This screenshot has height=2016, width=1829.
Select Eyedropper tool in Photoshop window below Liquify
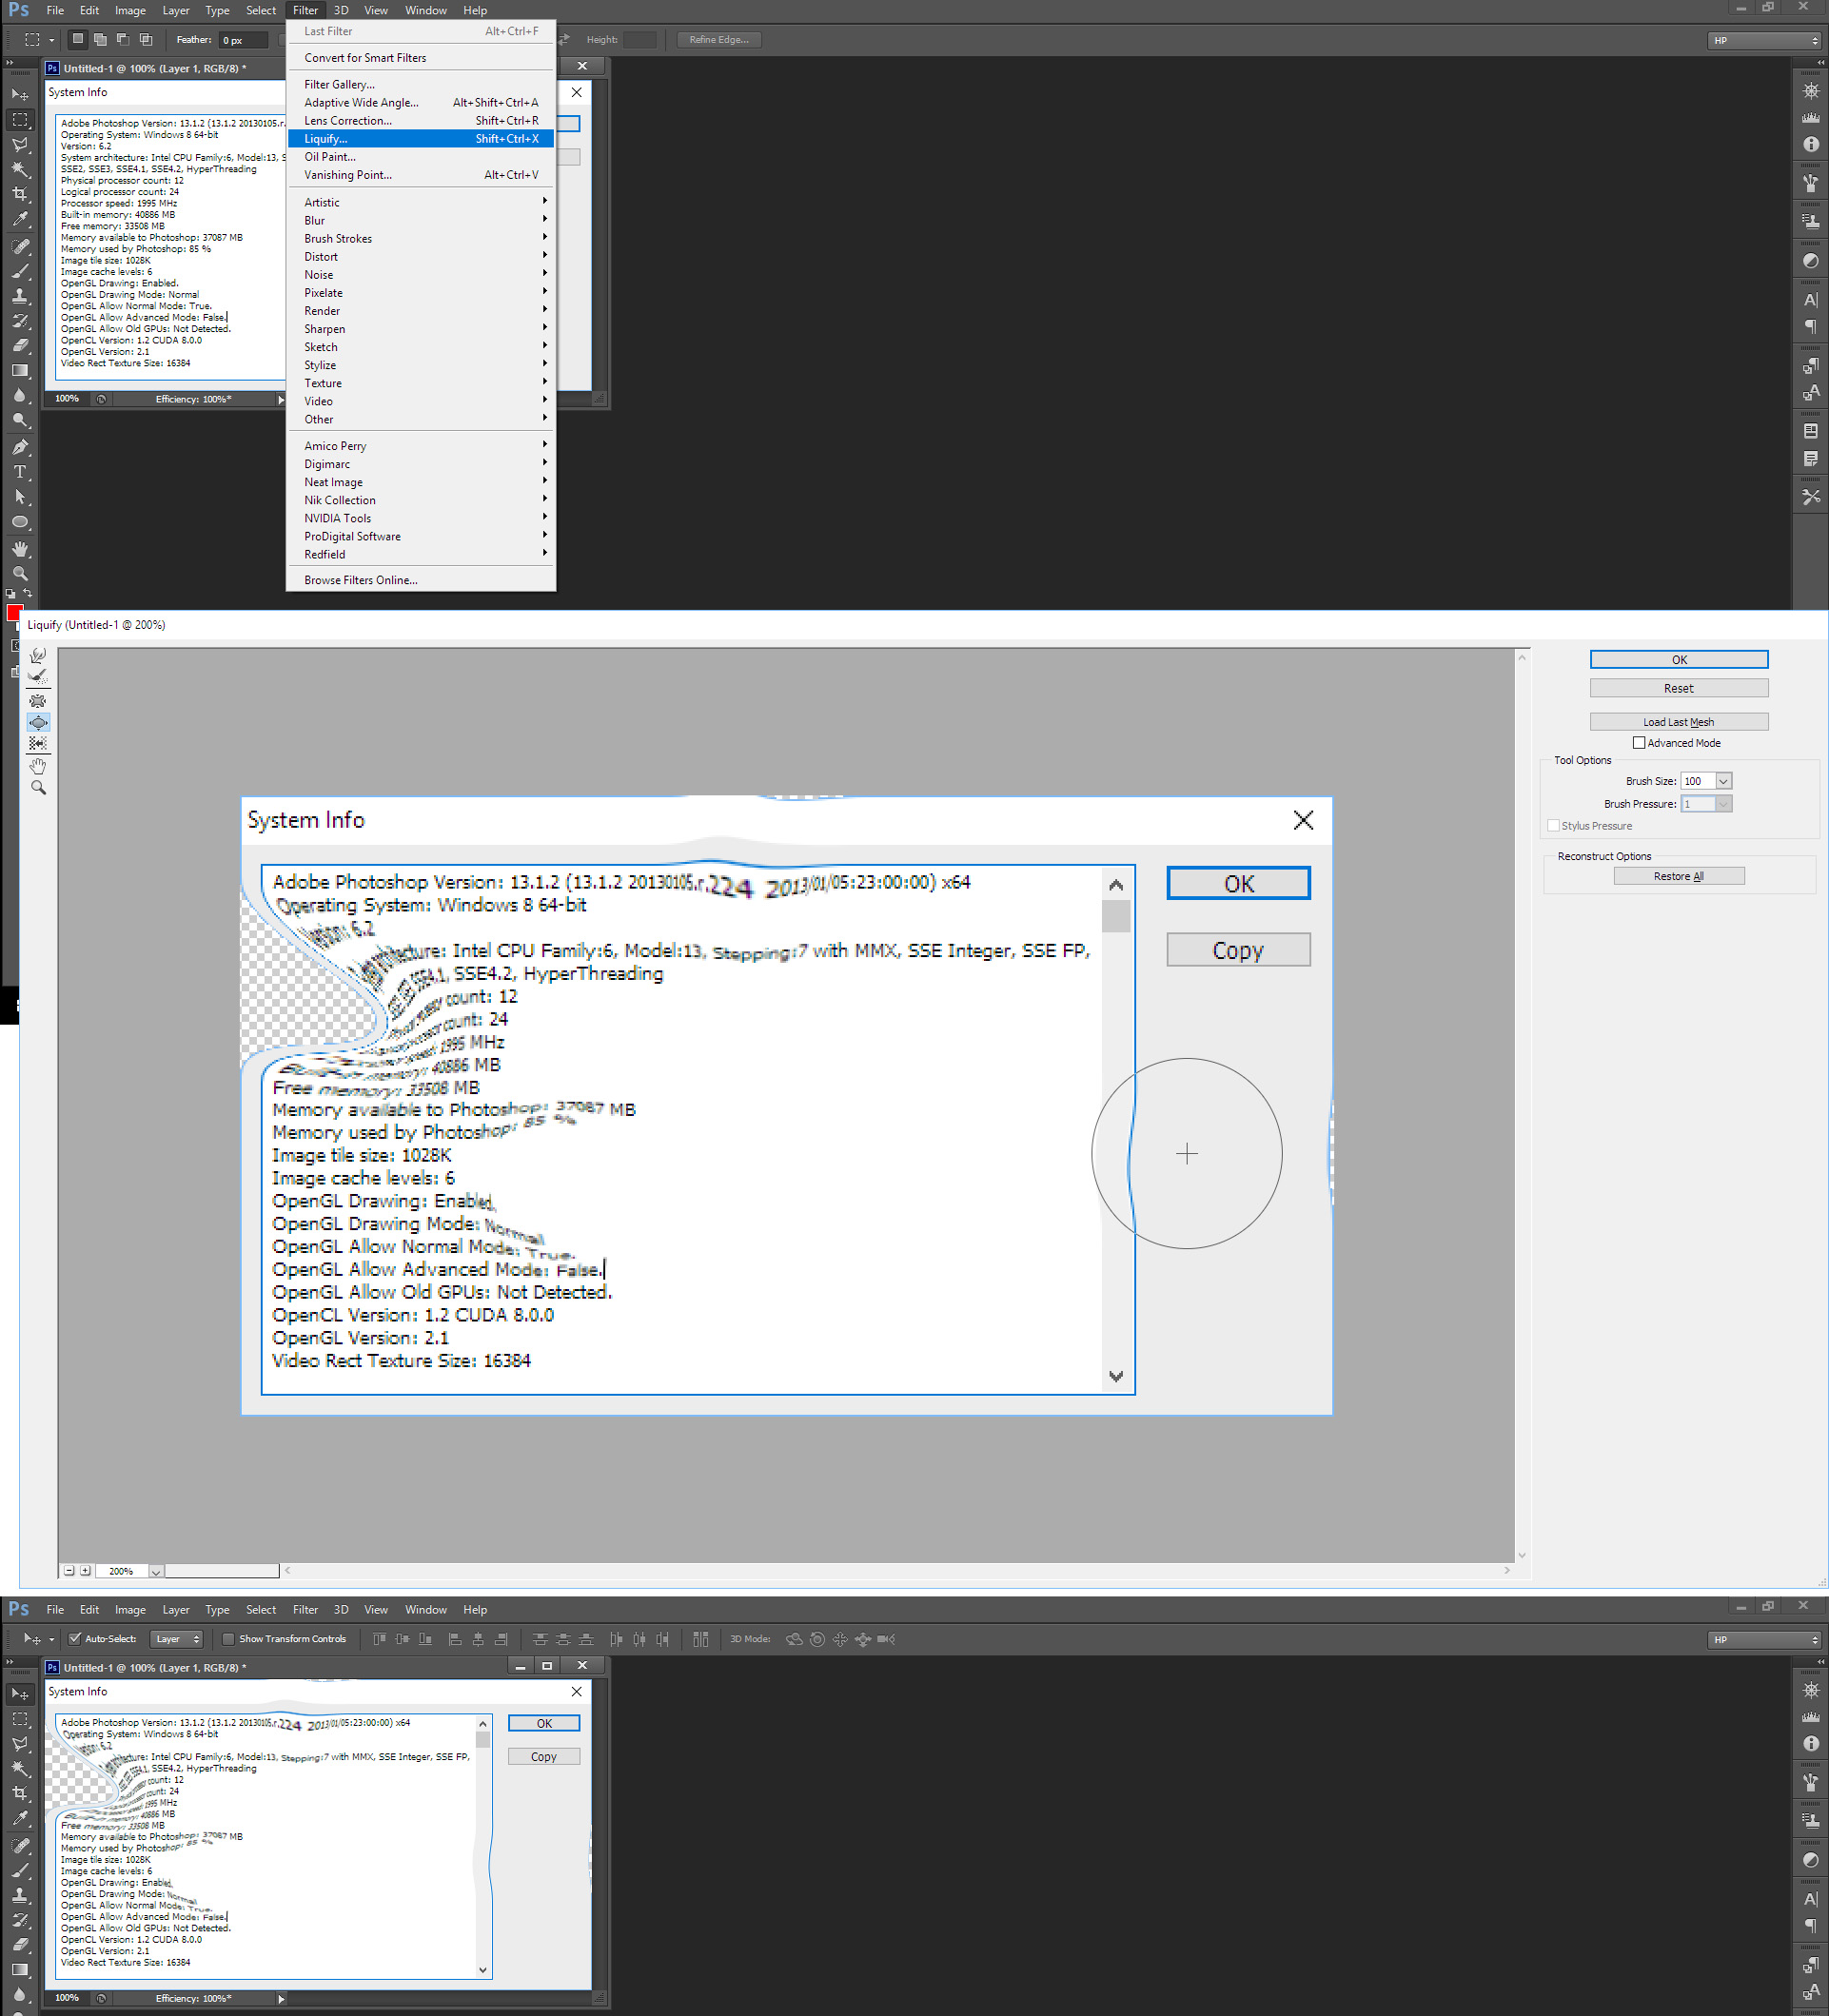coord(20,1818)
